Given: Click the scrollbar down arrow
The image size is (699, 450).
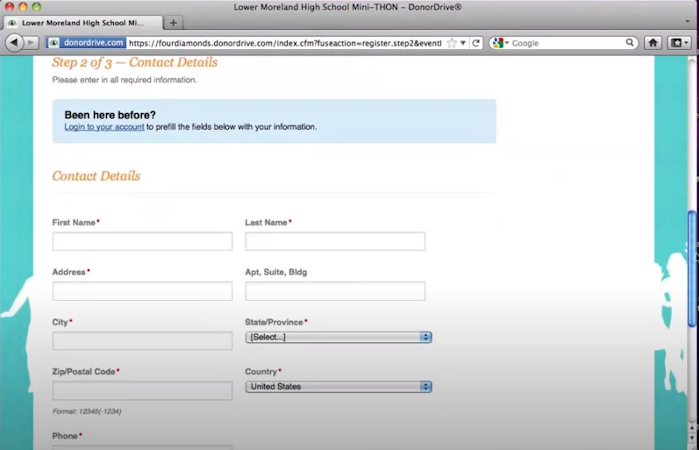Looking at the screenshot, I should pos(692,438).
